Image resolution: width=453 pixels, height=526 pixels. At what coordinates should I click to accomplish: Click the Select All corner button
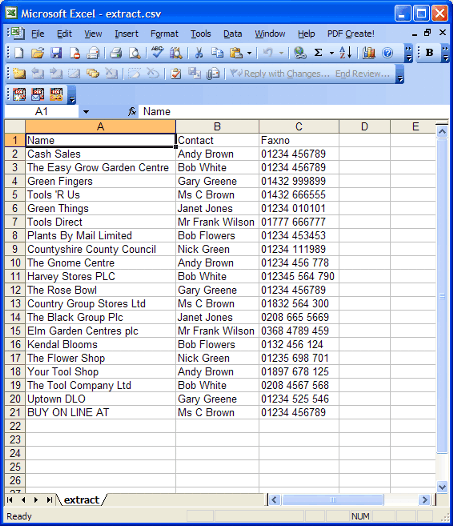click(15, 127)
